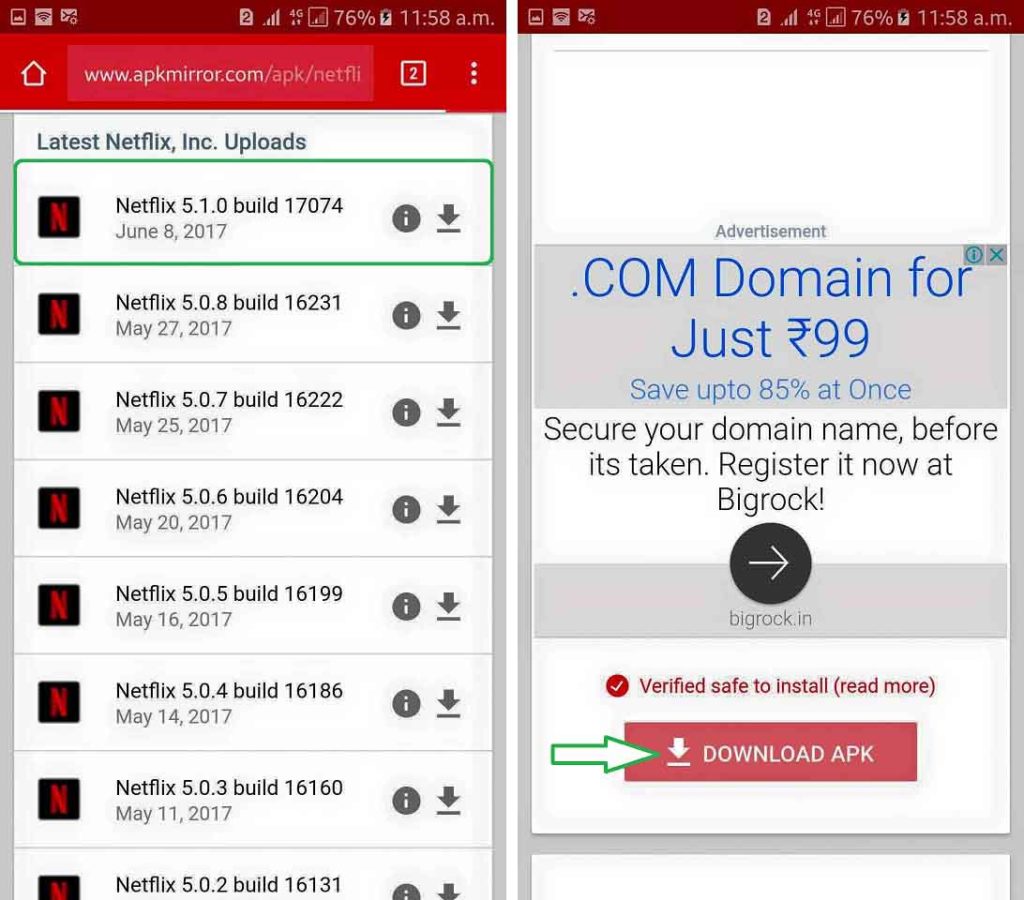
Task: Tap Netflix logo of 5.0.6 build 16204
Action: click(59, 508)
